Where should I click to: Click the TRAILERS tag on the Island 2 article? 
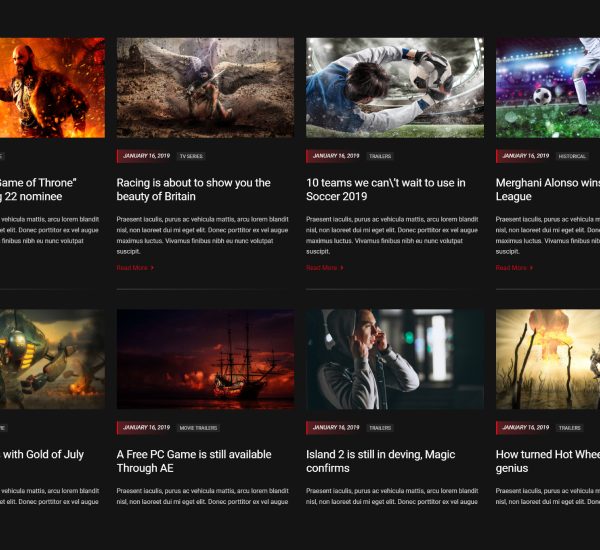click(380, 428)
